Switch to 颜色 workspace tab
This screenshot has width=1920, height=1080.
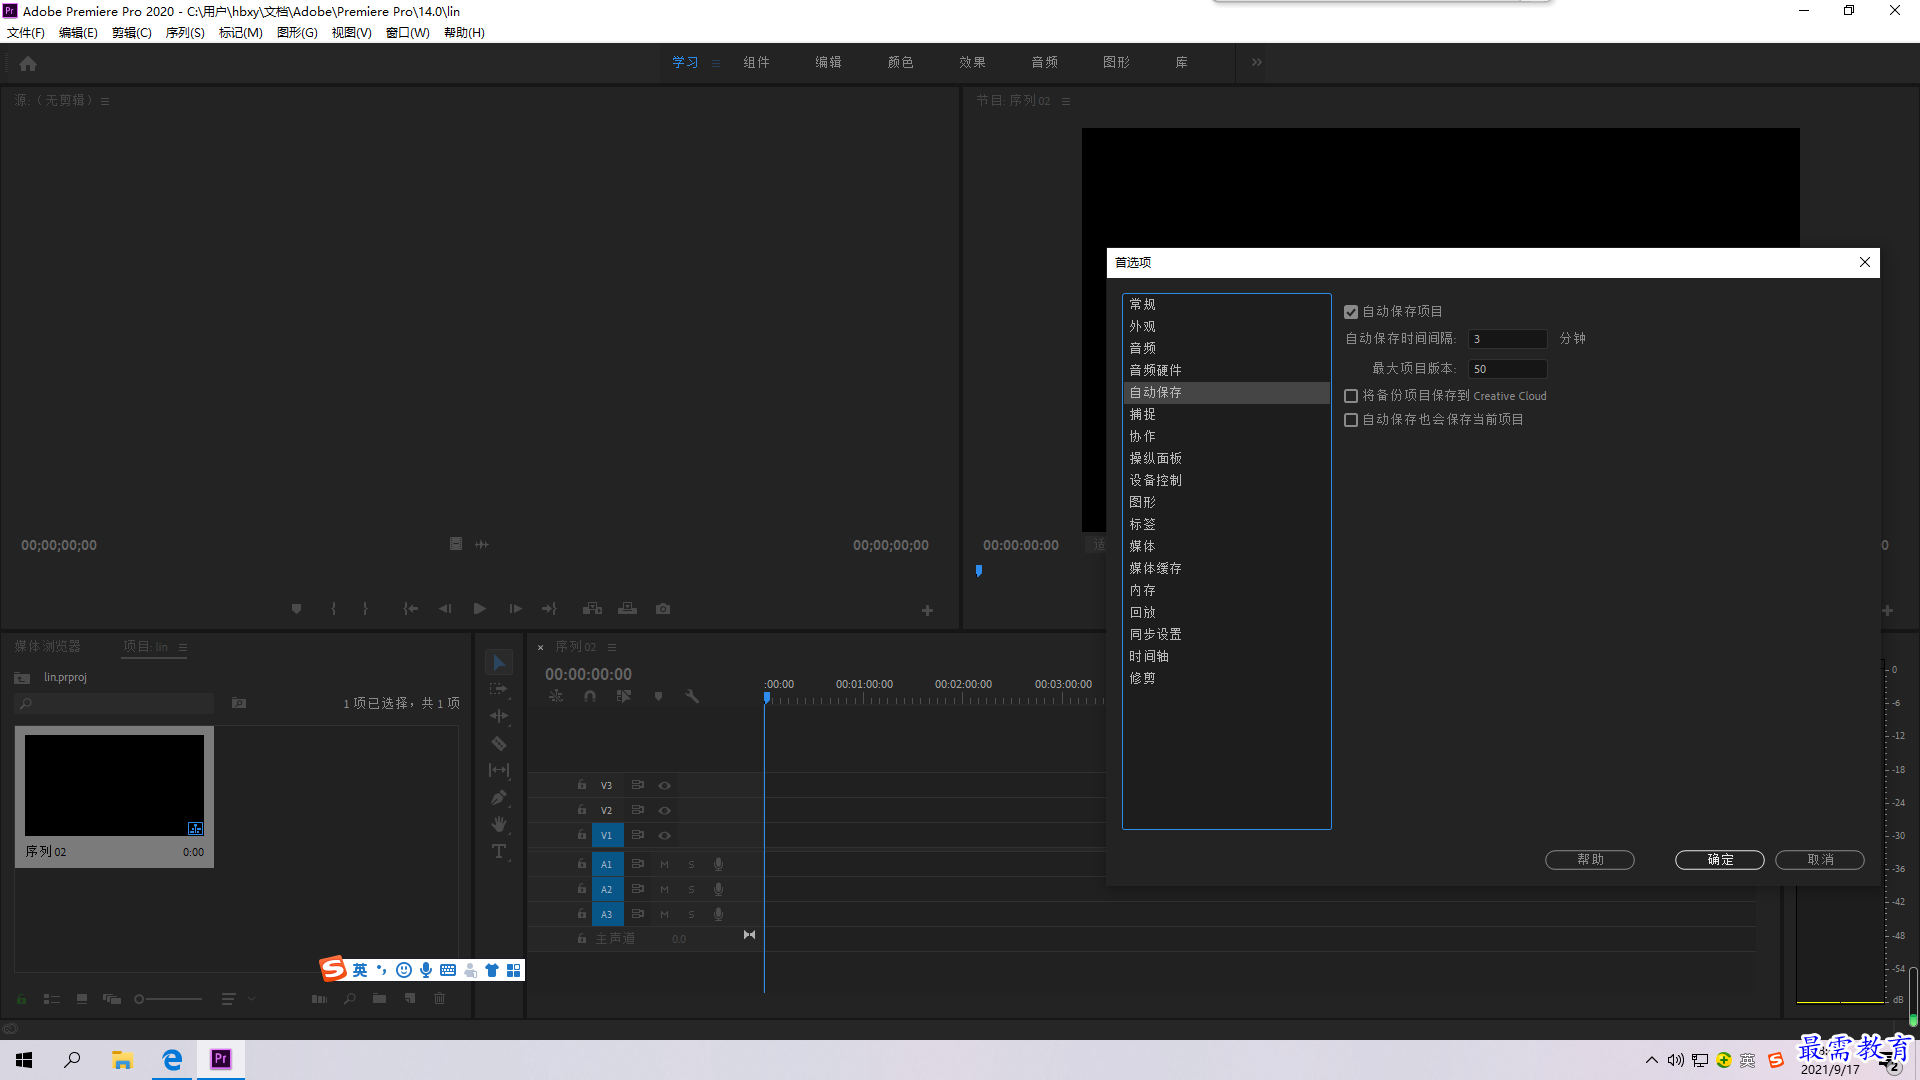[x=900, y=62]
